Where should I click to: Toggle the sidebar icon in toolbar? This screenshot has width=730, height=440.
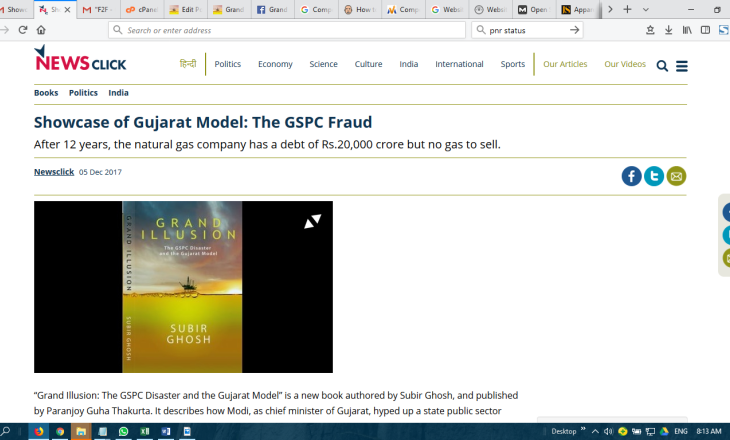pyautogui.click(x=705, y=30)
